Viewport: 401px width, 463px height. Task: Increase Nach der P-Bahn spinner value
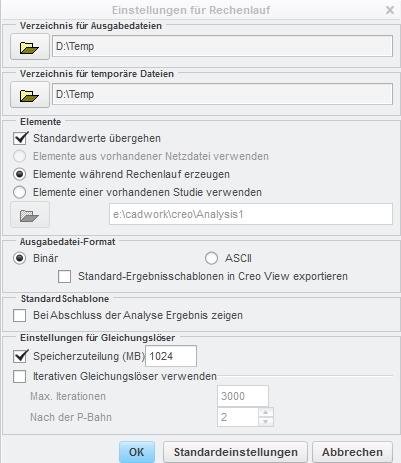tap(266, 412)
